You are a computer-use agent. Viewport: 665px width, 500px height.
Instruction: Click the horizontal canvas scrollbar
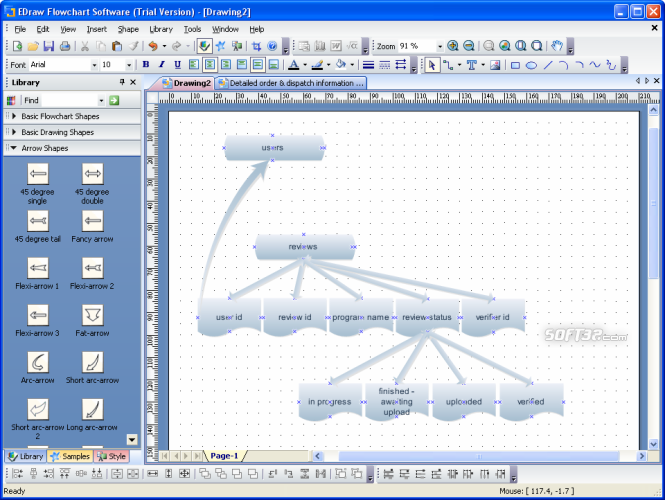(479, 456)
